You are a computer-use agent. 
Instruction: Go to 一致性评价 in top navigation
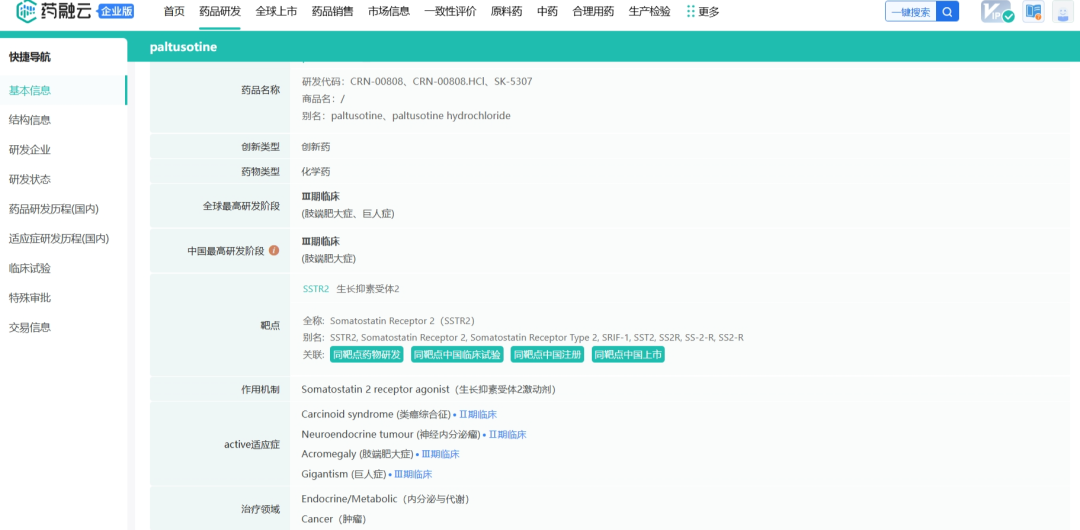point(450,12)
